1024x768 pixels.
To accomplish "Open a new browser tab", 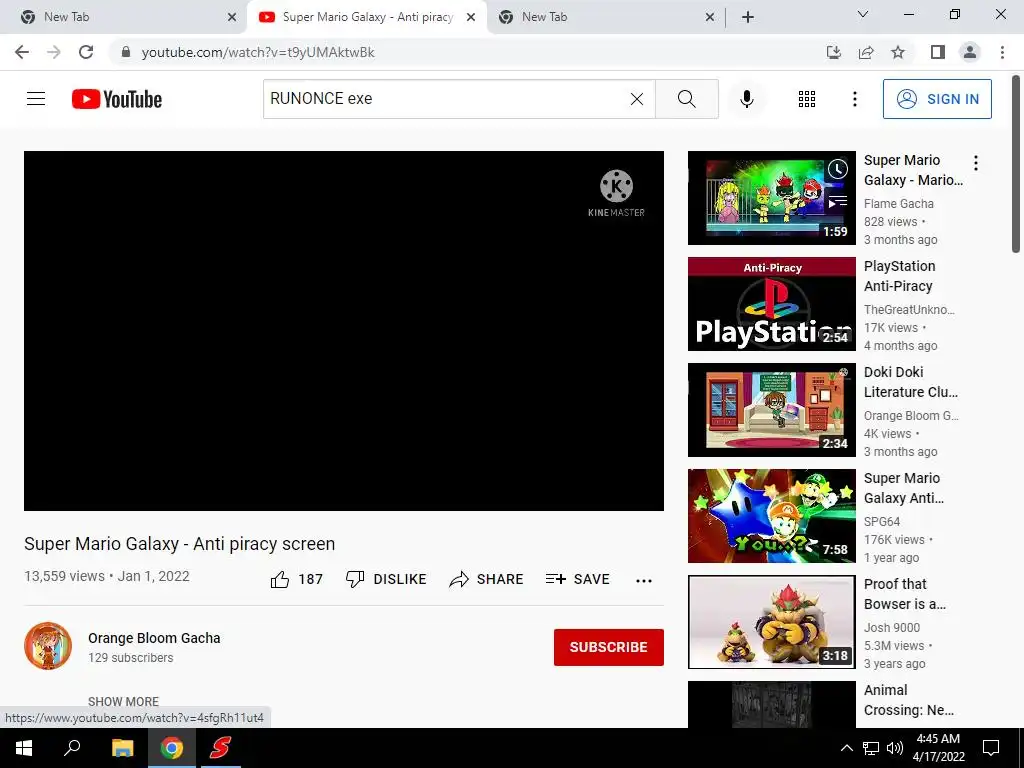I will 748,17.
